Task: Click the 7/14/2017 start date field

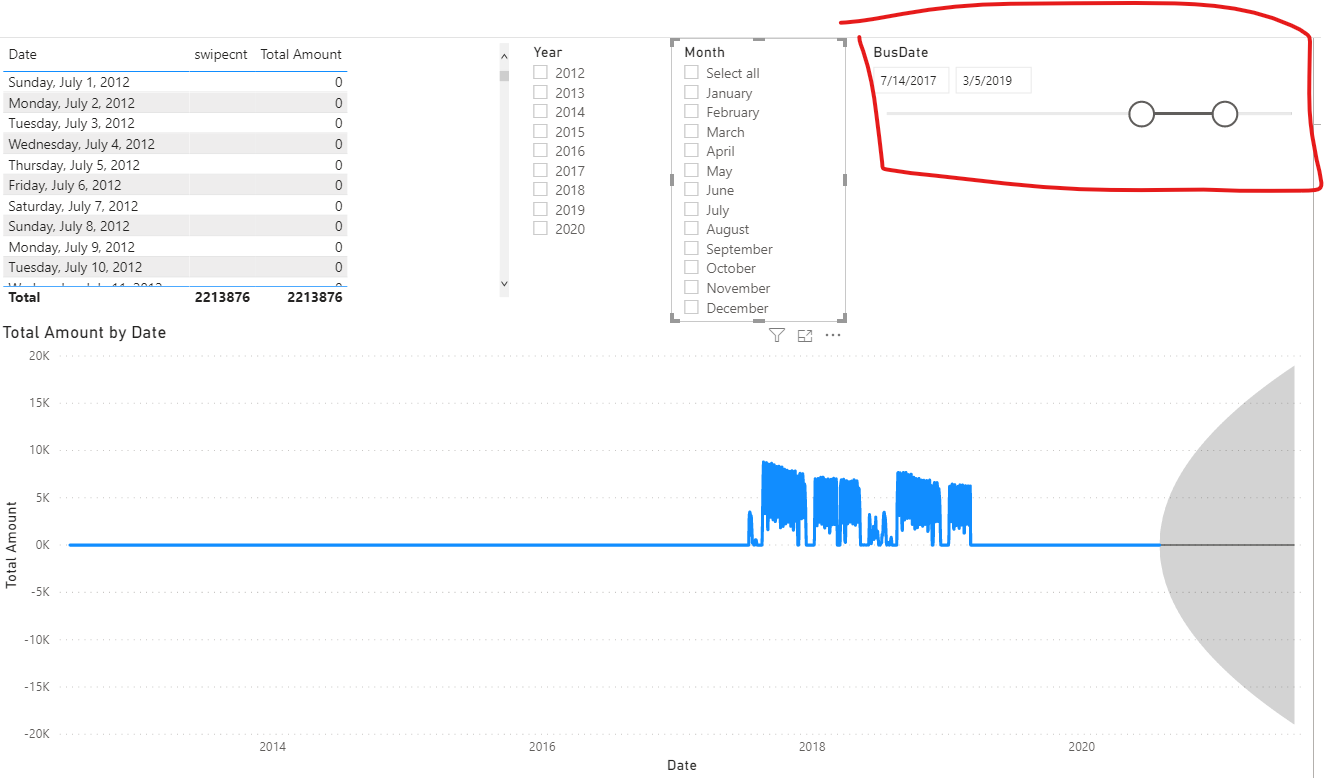Action: click(x=912, y=81)
